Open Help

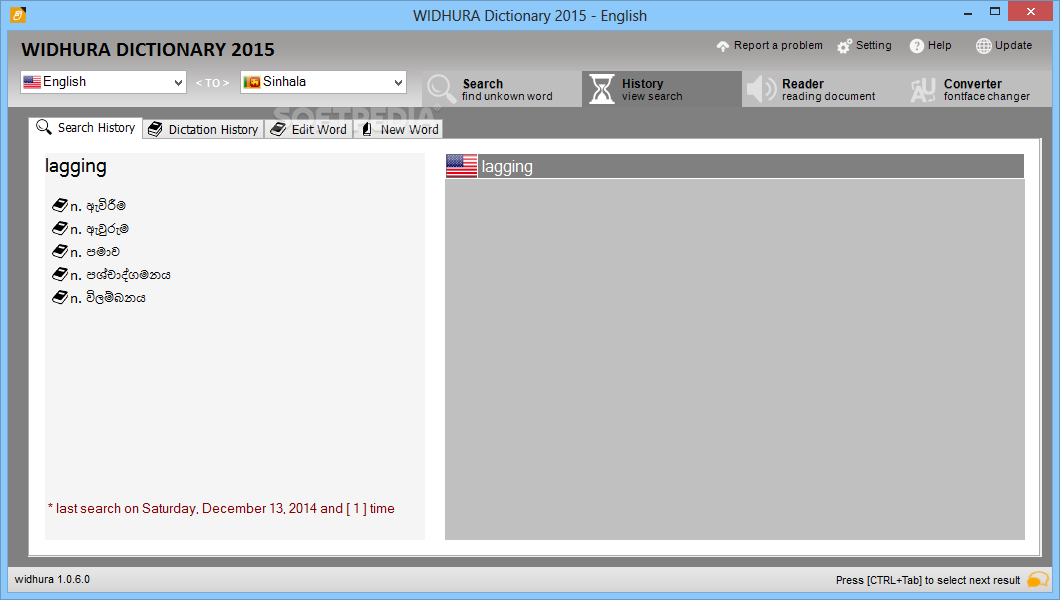(939, 45)
